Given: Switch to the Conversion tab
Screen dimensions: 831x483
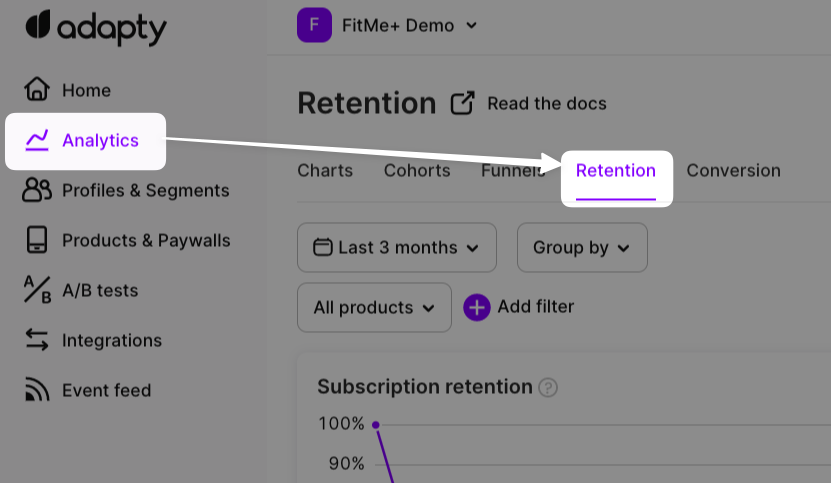Looking at the screenshot, I should coord(733,170).
